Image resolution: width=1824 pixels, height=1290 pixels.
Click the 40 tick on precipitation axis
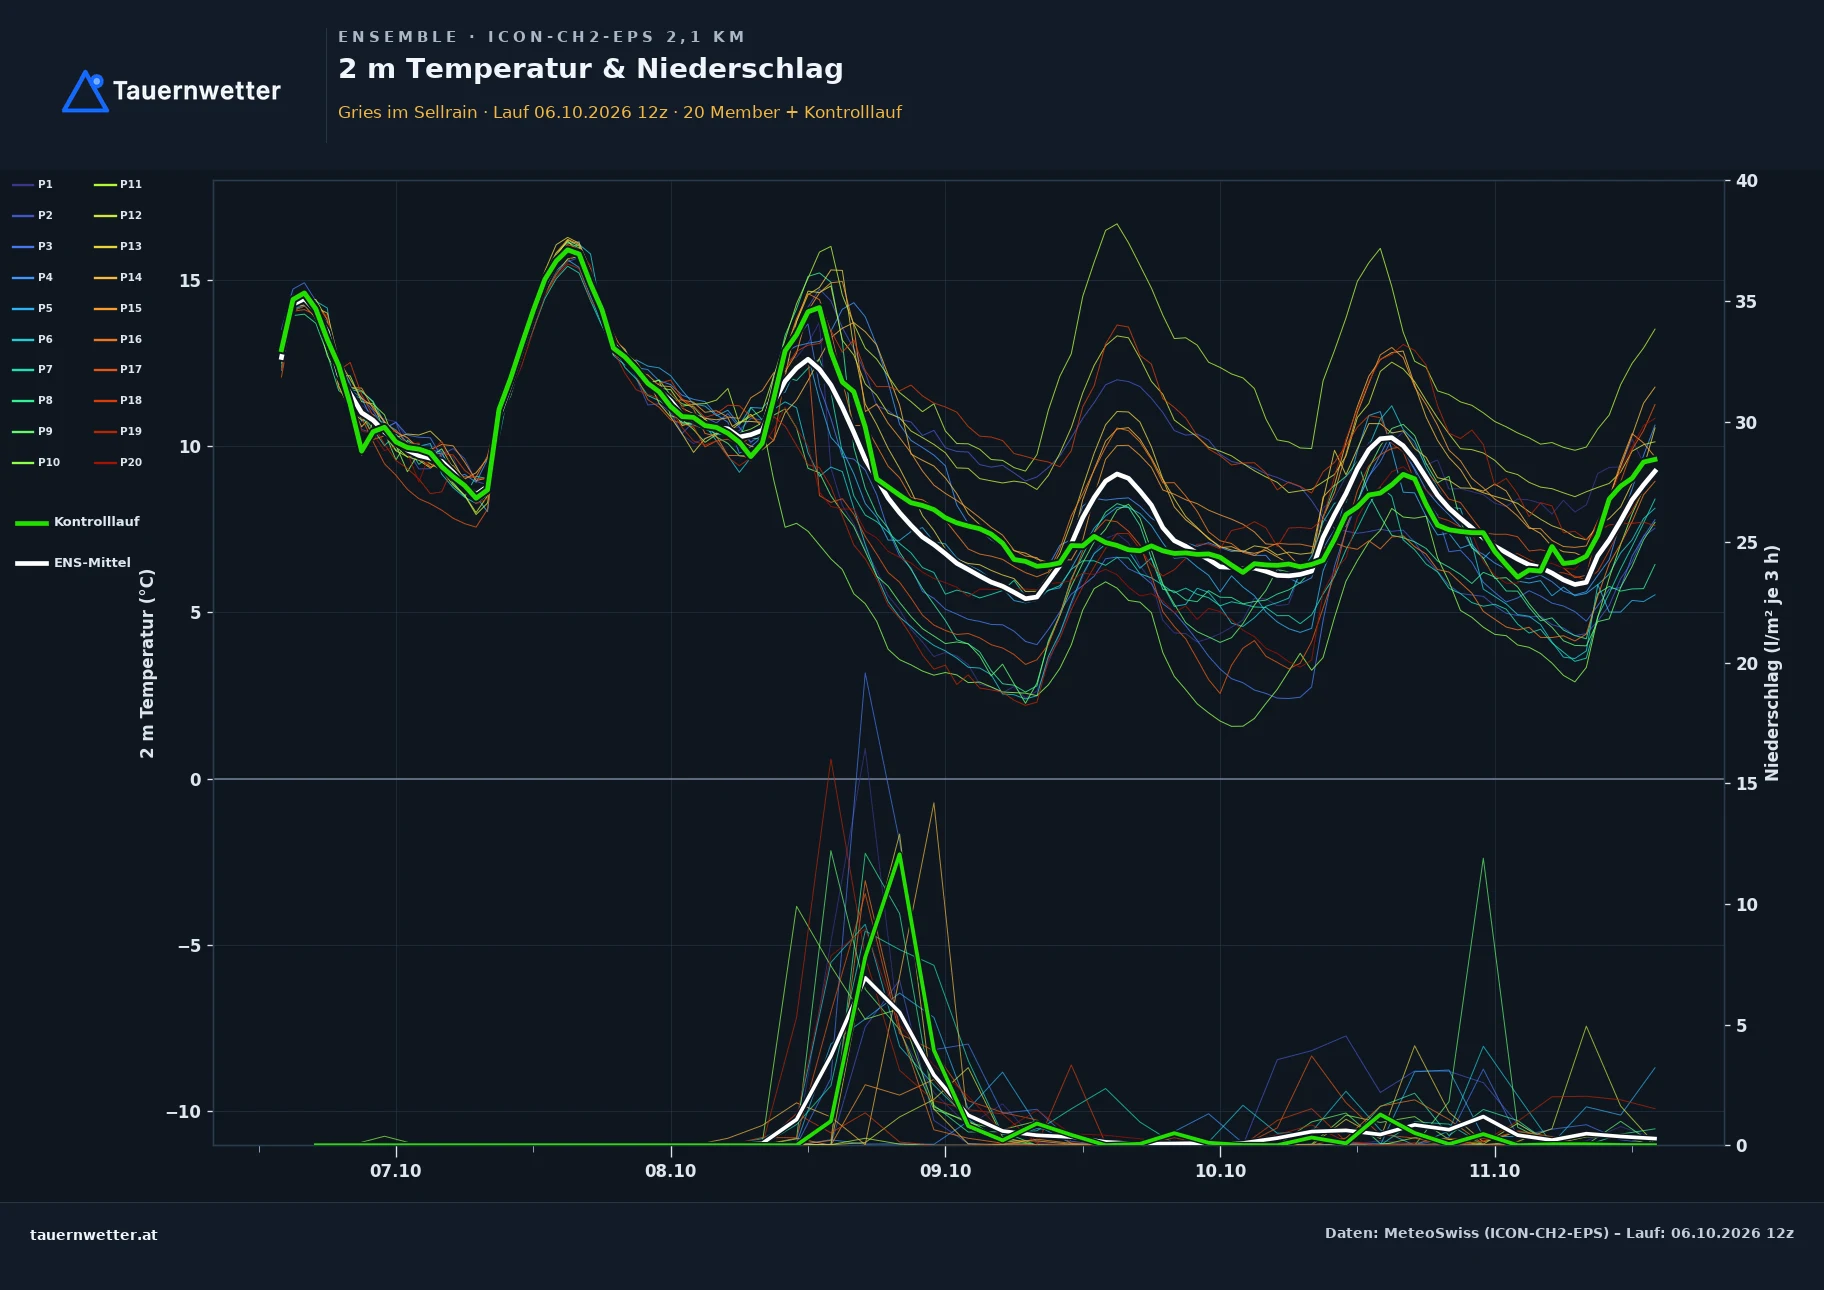coord(1746,181)
